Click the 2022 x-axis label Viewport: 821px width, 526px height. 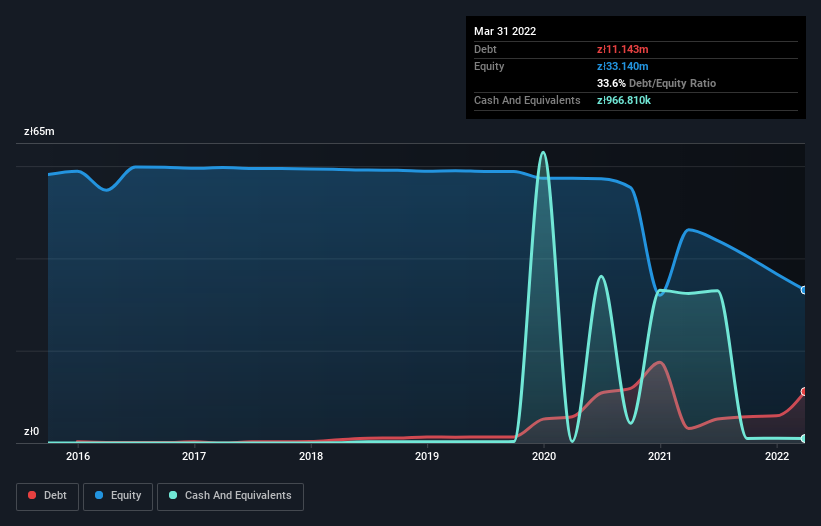pyautogui.click(x=777, y=456)
